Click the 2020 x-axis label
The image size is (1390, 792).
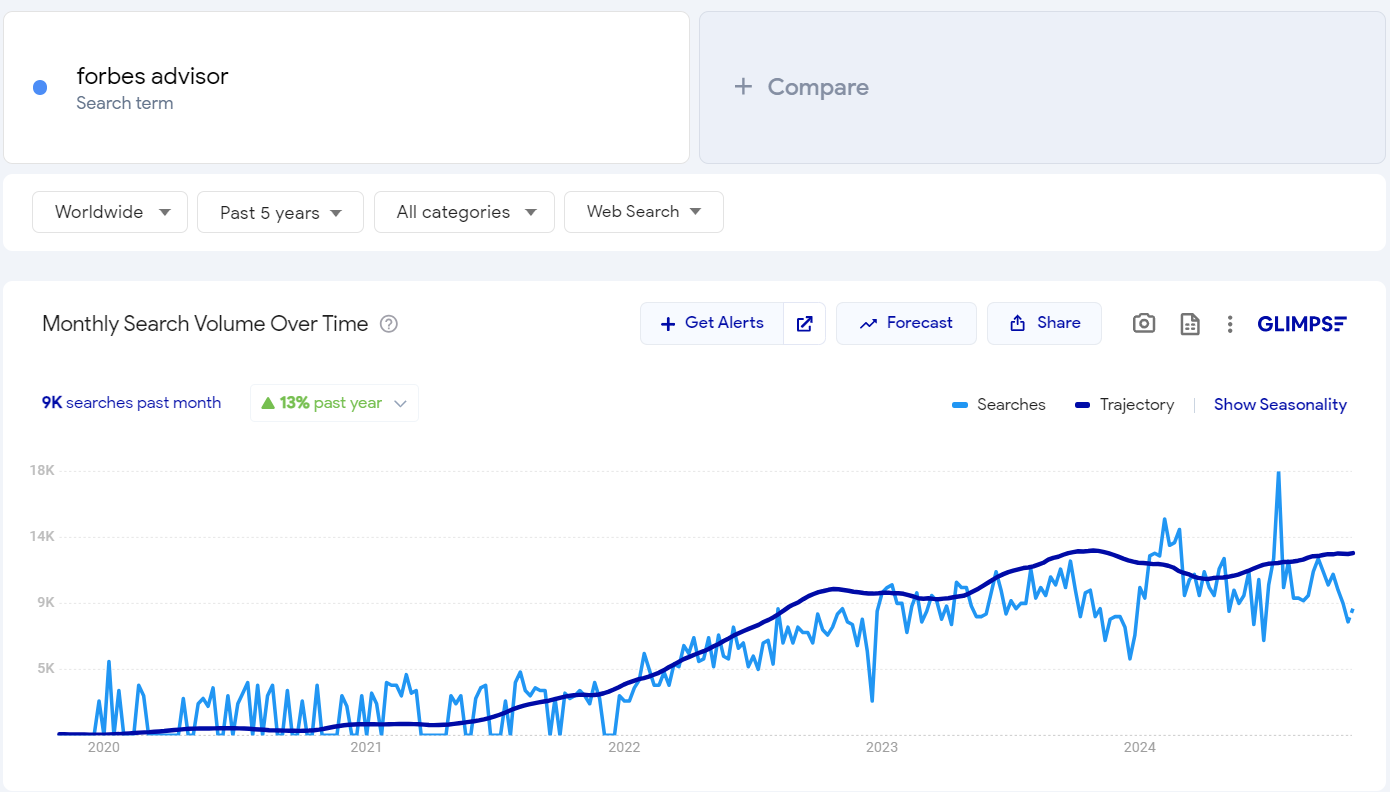[x=104, y=747]
